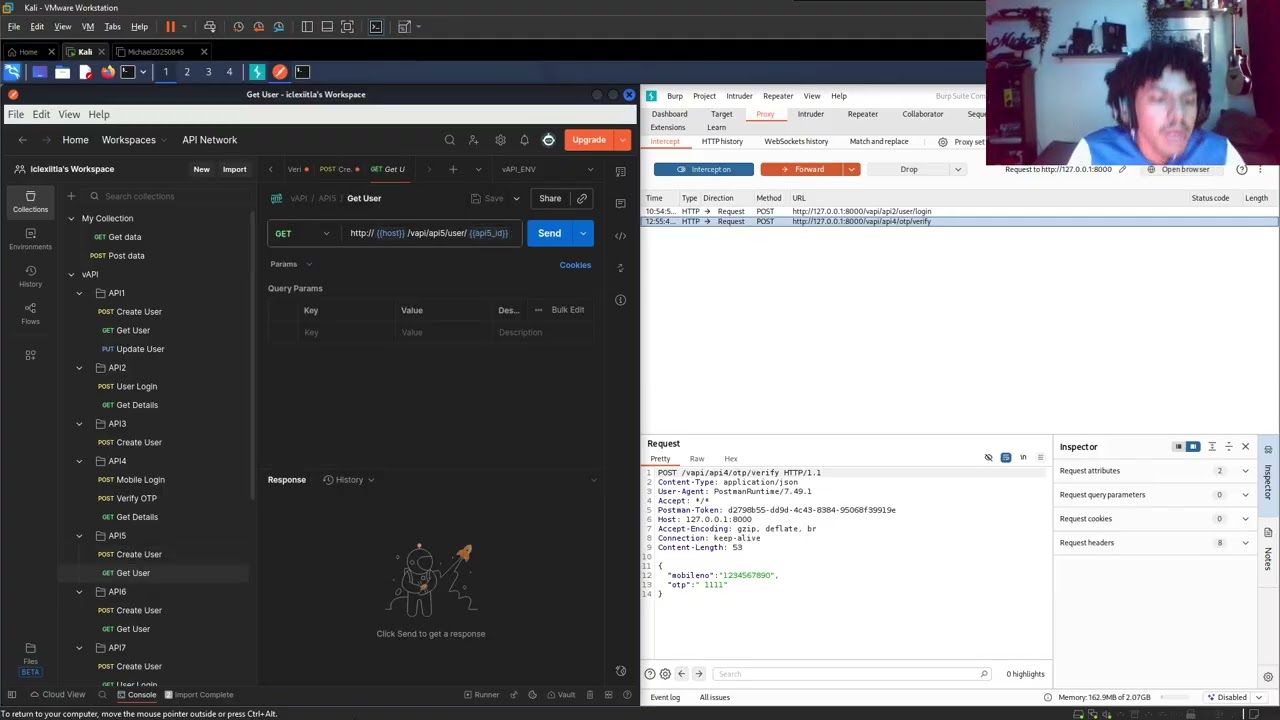The height and width of the screenshot is (720, 1280).
Task: Launch the terminal from the Kali taskbar
Action: [128, 72]
